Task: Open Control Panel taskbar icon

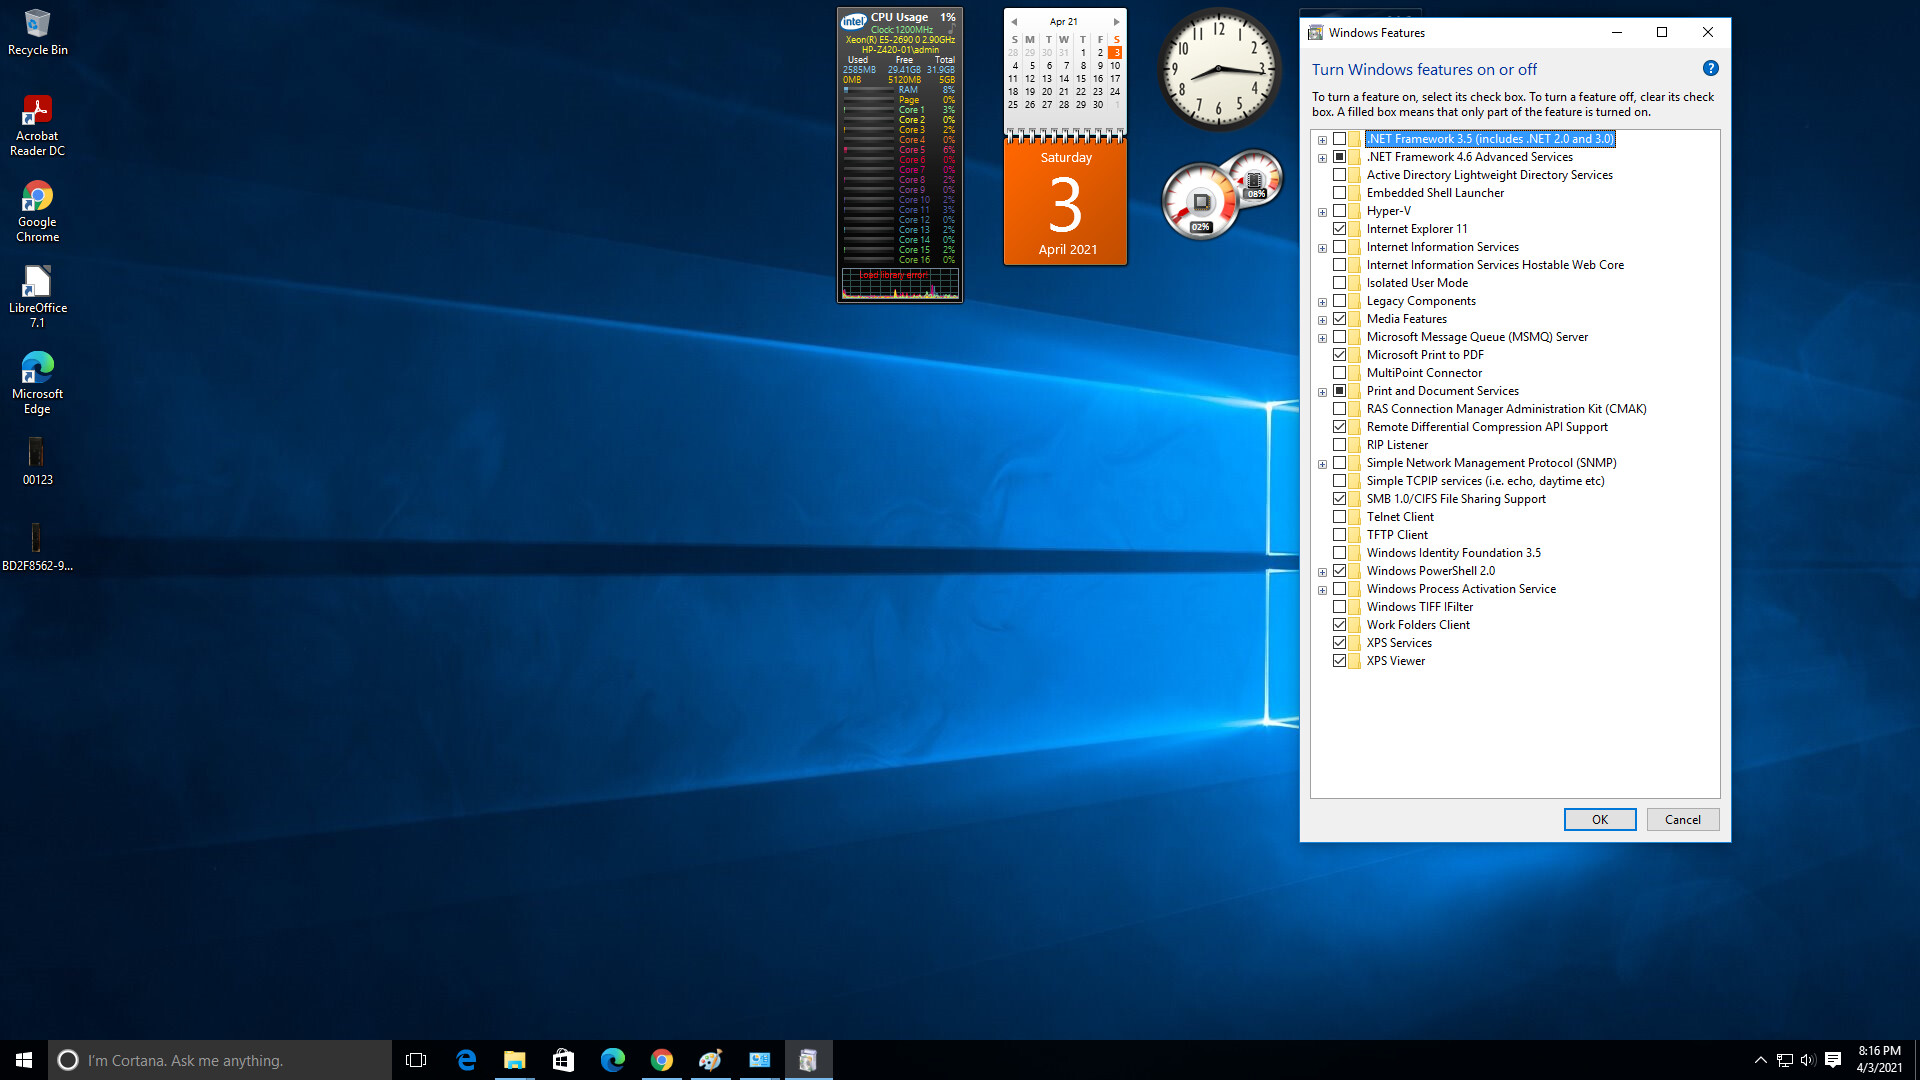Action: pos(759,1060)
